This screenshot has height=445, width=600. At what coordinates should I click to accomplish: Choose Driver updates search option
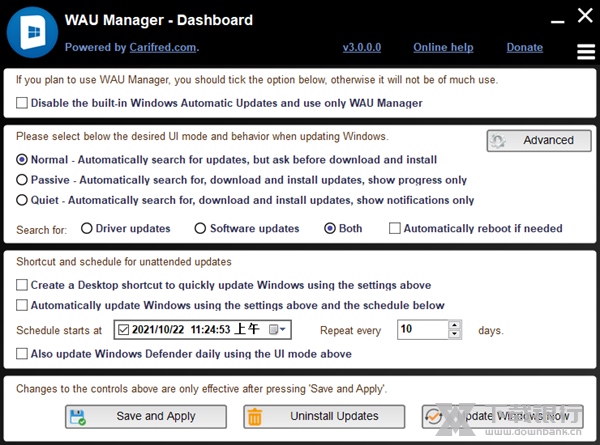click(87, 229)
